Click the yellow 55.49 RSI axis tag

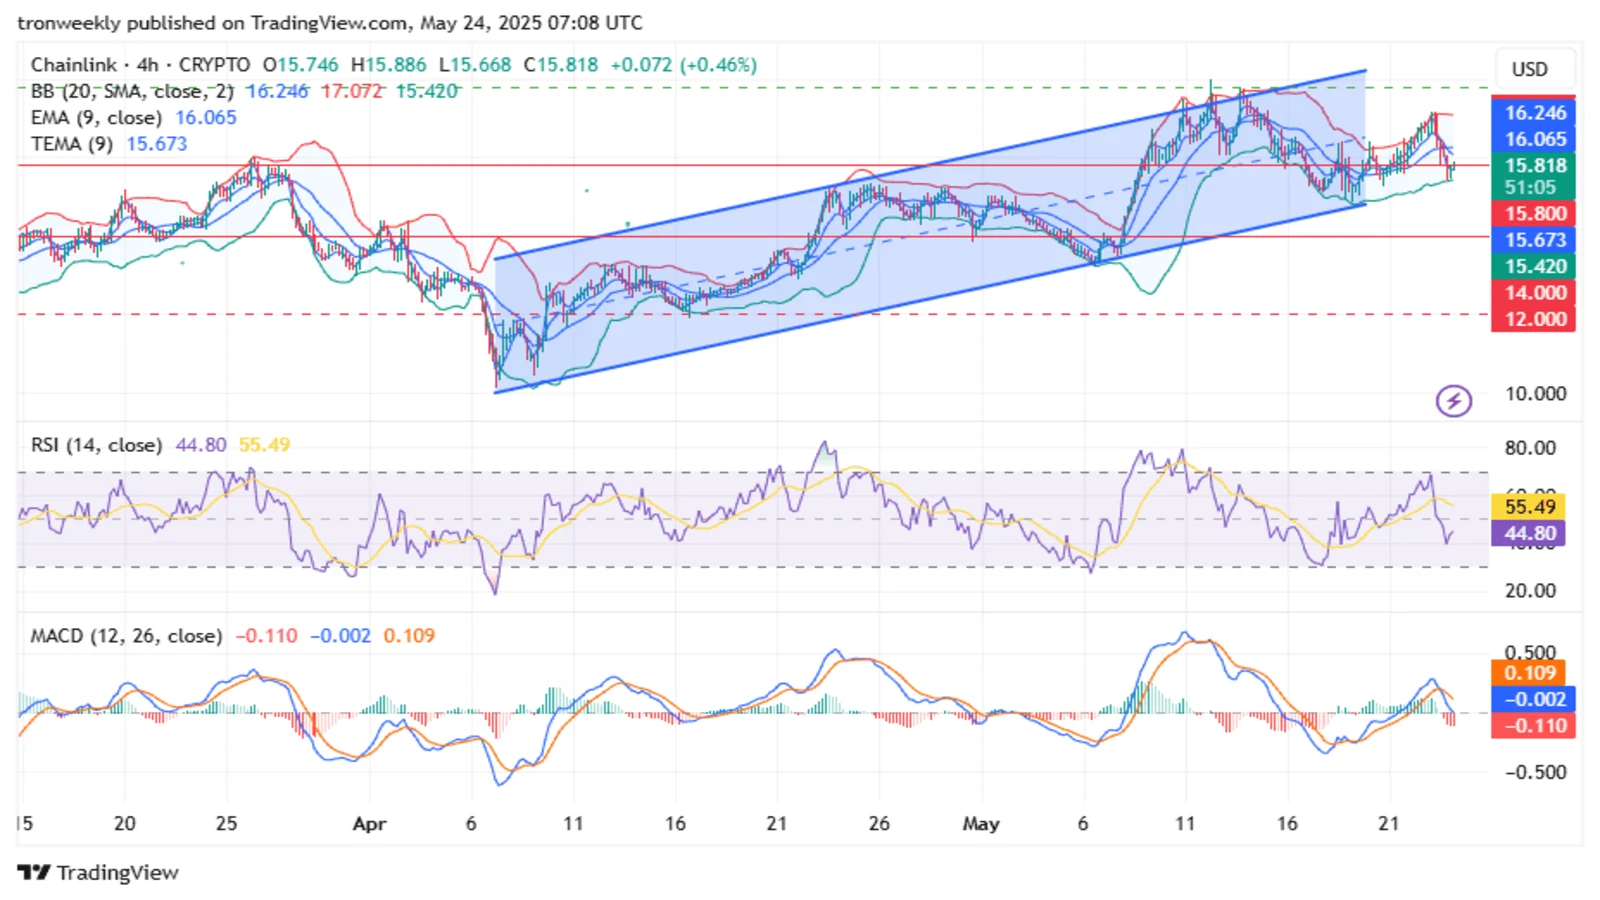(1529, 506)
